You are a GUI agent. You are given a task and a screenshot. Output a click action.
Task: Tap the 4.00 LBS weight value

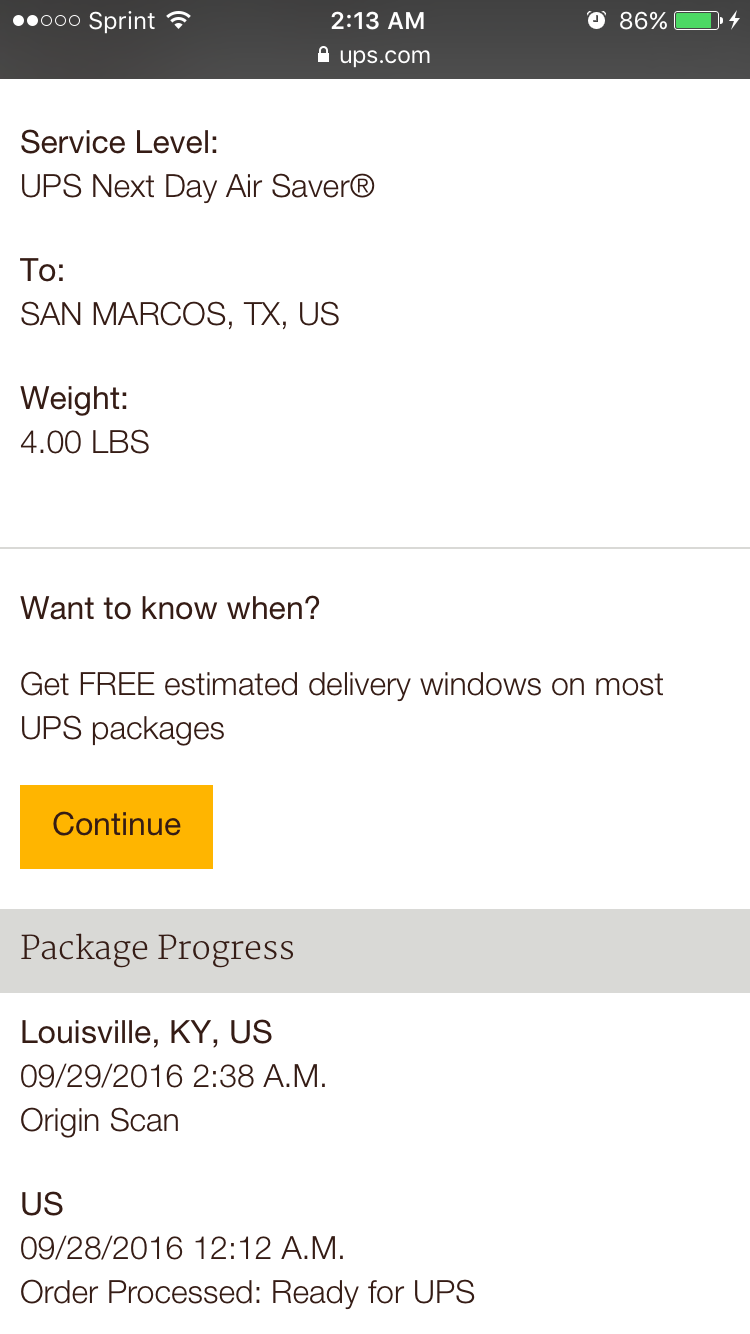coord(85,442)
